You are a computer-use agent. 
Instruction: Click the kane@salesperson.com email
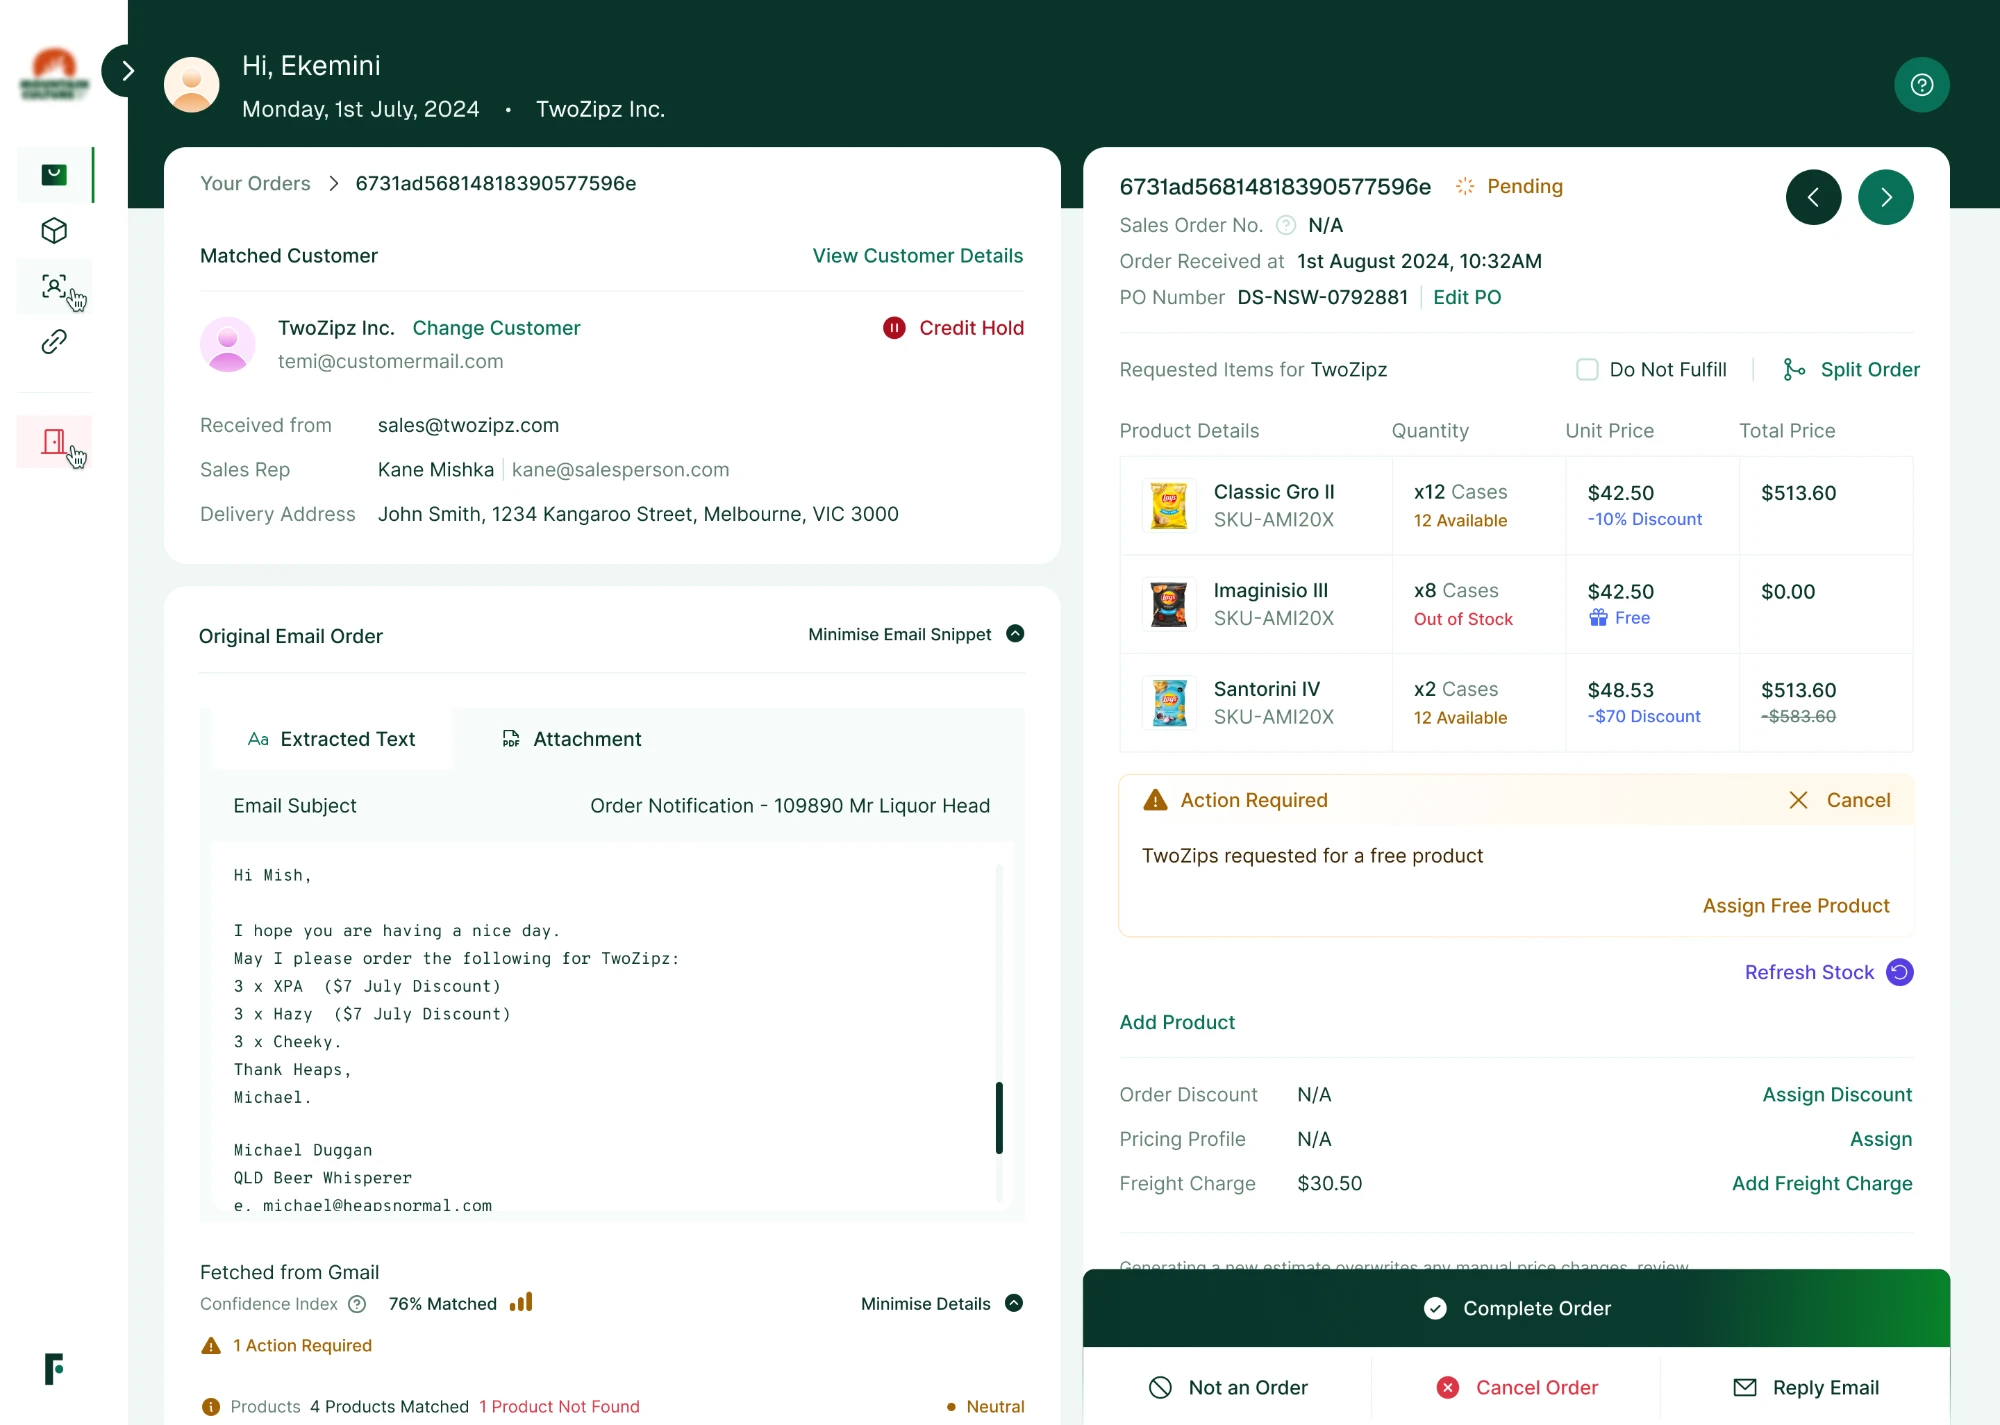[620, 470]
